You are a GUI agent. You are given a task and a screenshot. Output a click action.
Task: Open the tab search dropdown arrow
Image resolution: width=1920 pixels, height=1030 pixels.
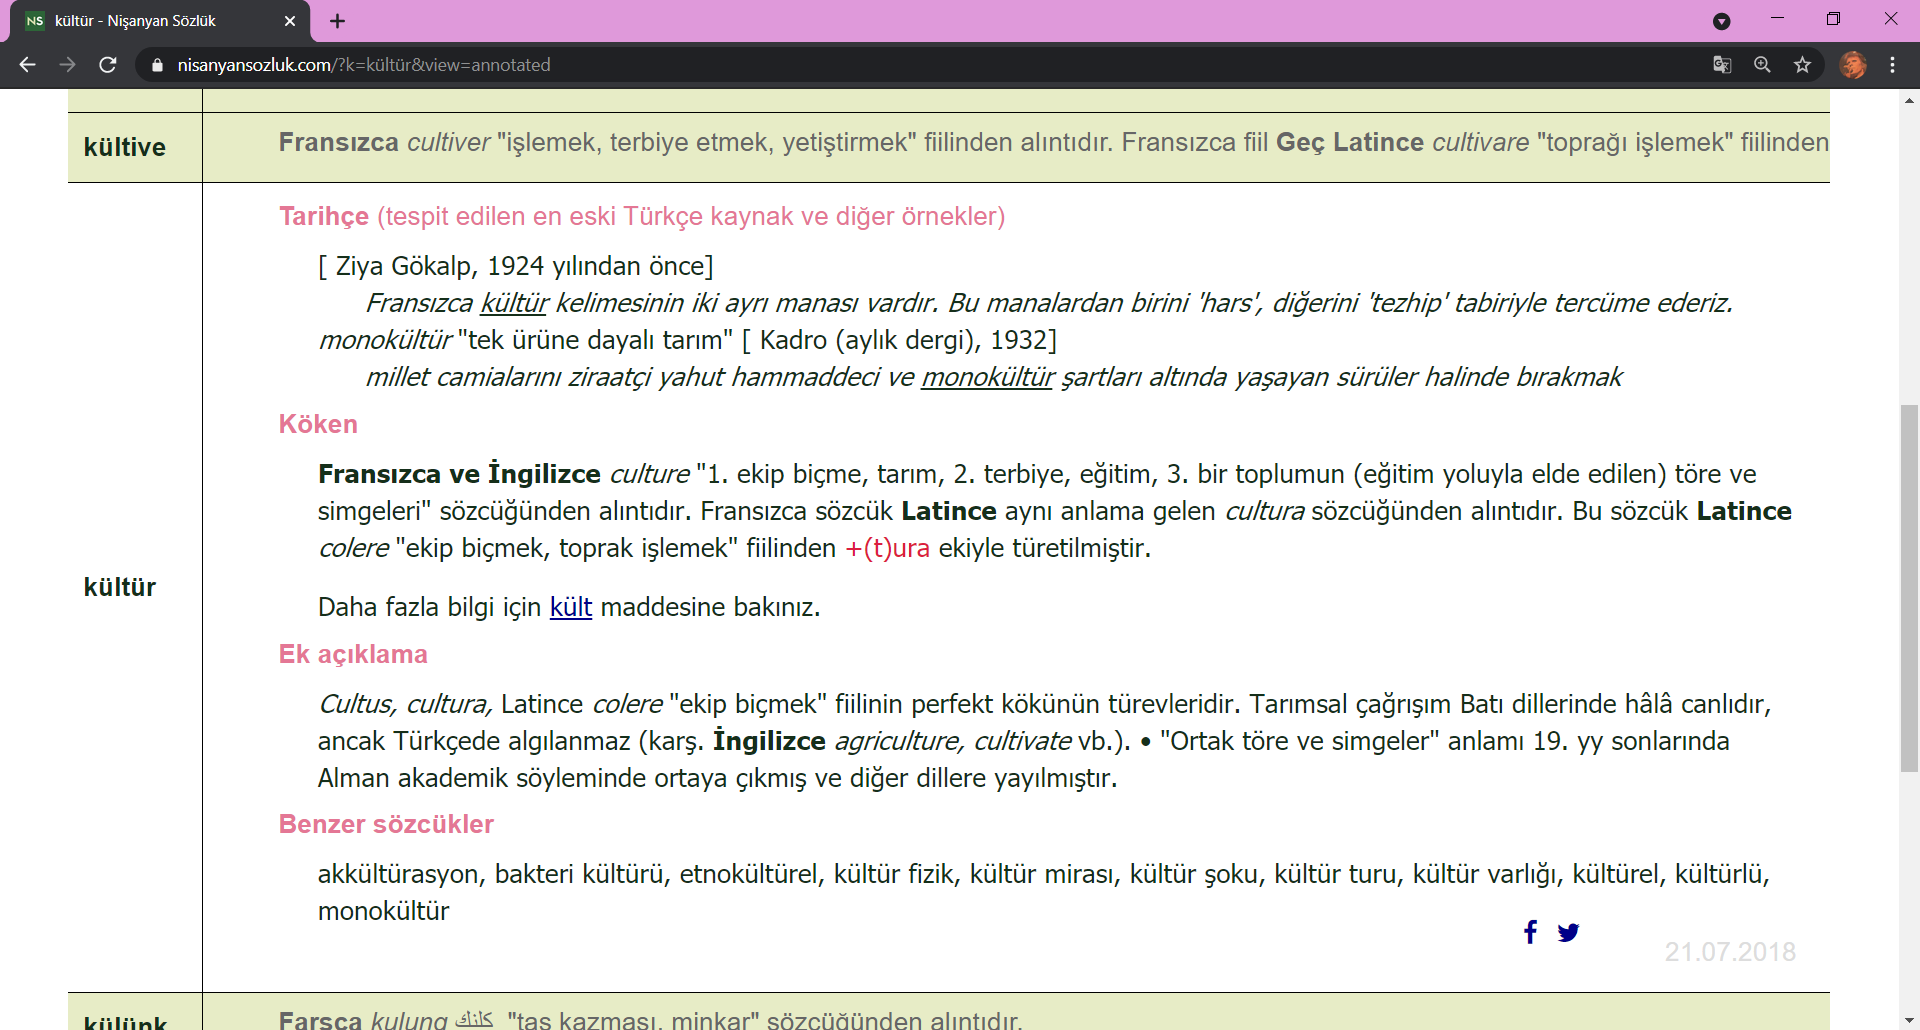1721,21
